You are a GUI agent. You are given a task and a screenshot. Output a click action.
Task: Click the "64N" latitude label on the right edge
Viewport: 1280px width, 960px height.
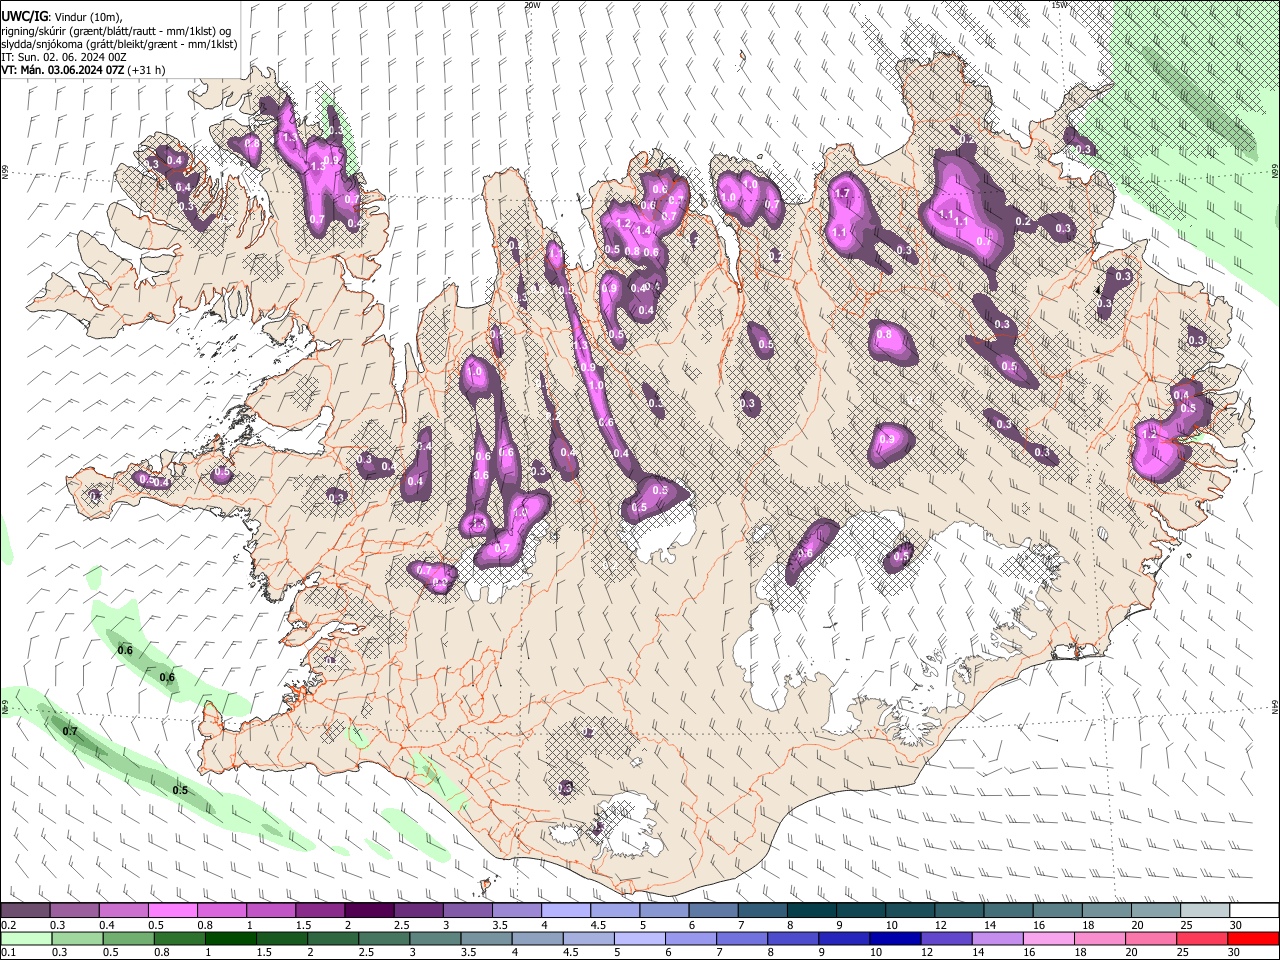(1275, 706)
